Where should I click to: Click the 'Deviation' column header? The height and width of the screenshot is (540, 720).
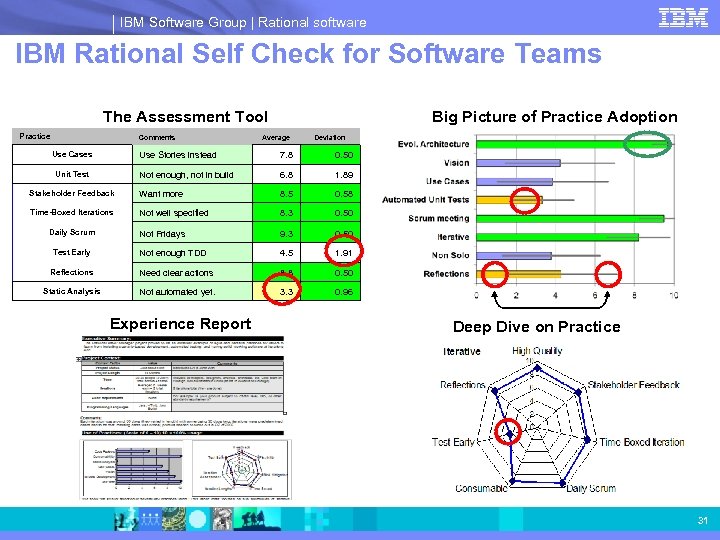point(330,137)
